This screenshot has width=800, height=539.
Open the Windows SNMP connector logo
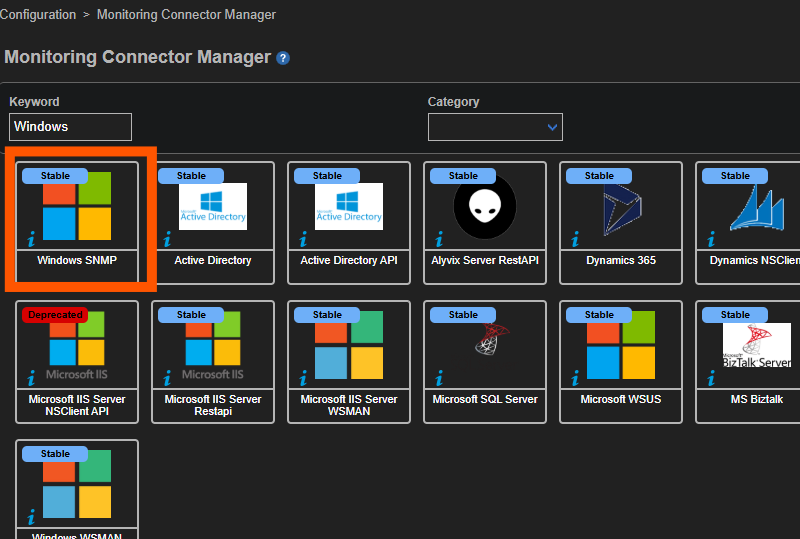pos(77,206)
